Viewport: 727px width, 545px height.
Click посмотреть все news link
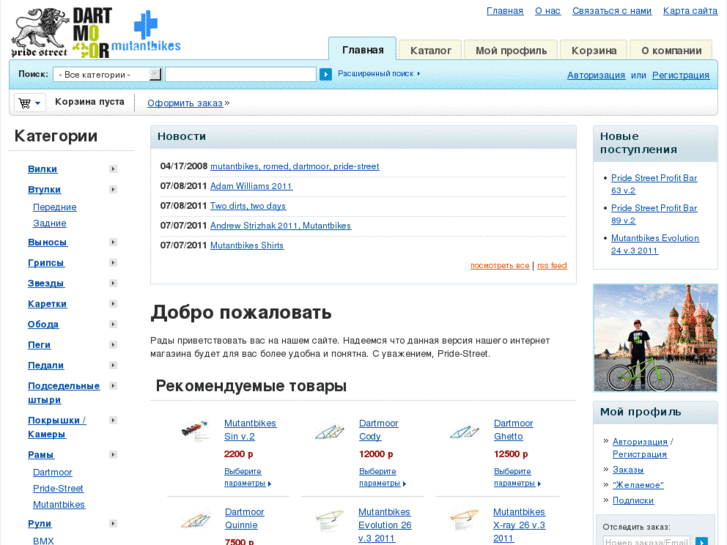point(499,265)
